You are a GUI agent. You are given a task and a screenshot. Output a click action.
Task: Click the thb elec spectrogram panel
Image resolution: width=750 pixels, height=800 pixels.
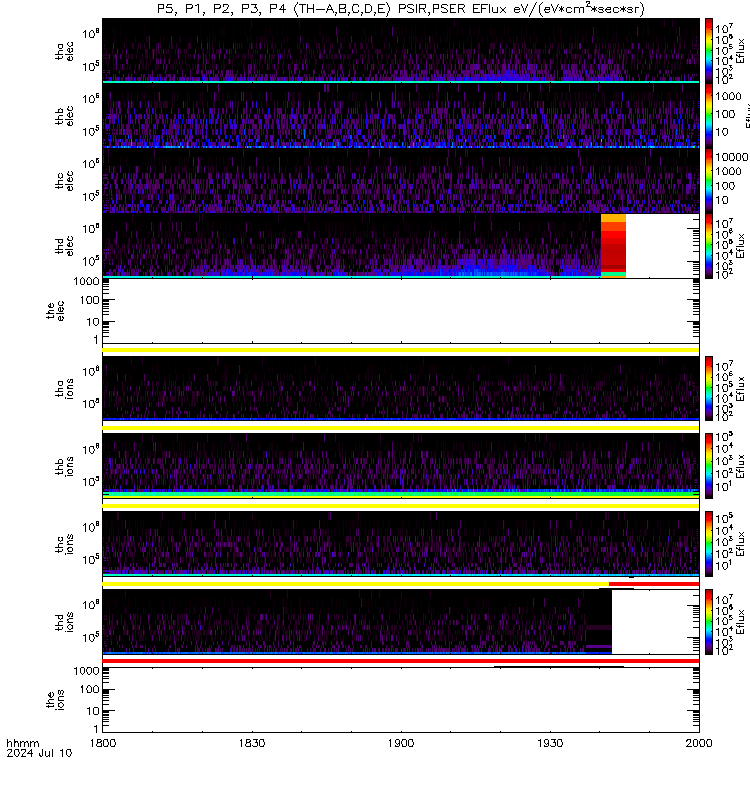point(401,115)
